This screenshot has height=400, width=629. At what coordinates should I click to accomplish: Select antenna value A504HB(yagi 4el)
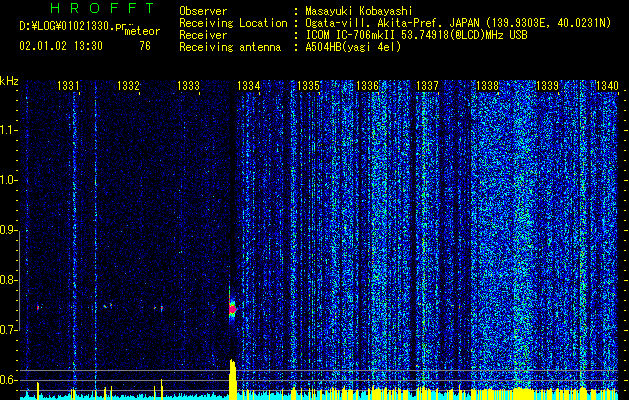pyautogui.click(x=353, y=47)
